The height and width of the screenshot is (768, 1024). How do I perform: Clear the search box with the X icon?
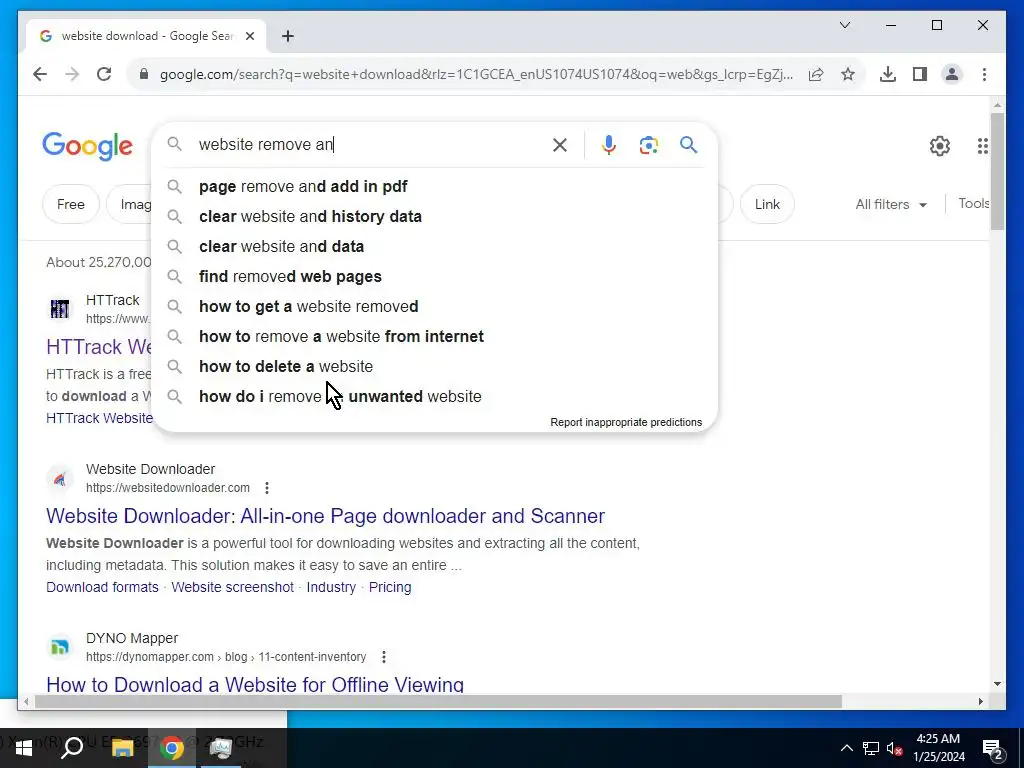pos(560,145)
